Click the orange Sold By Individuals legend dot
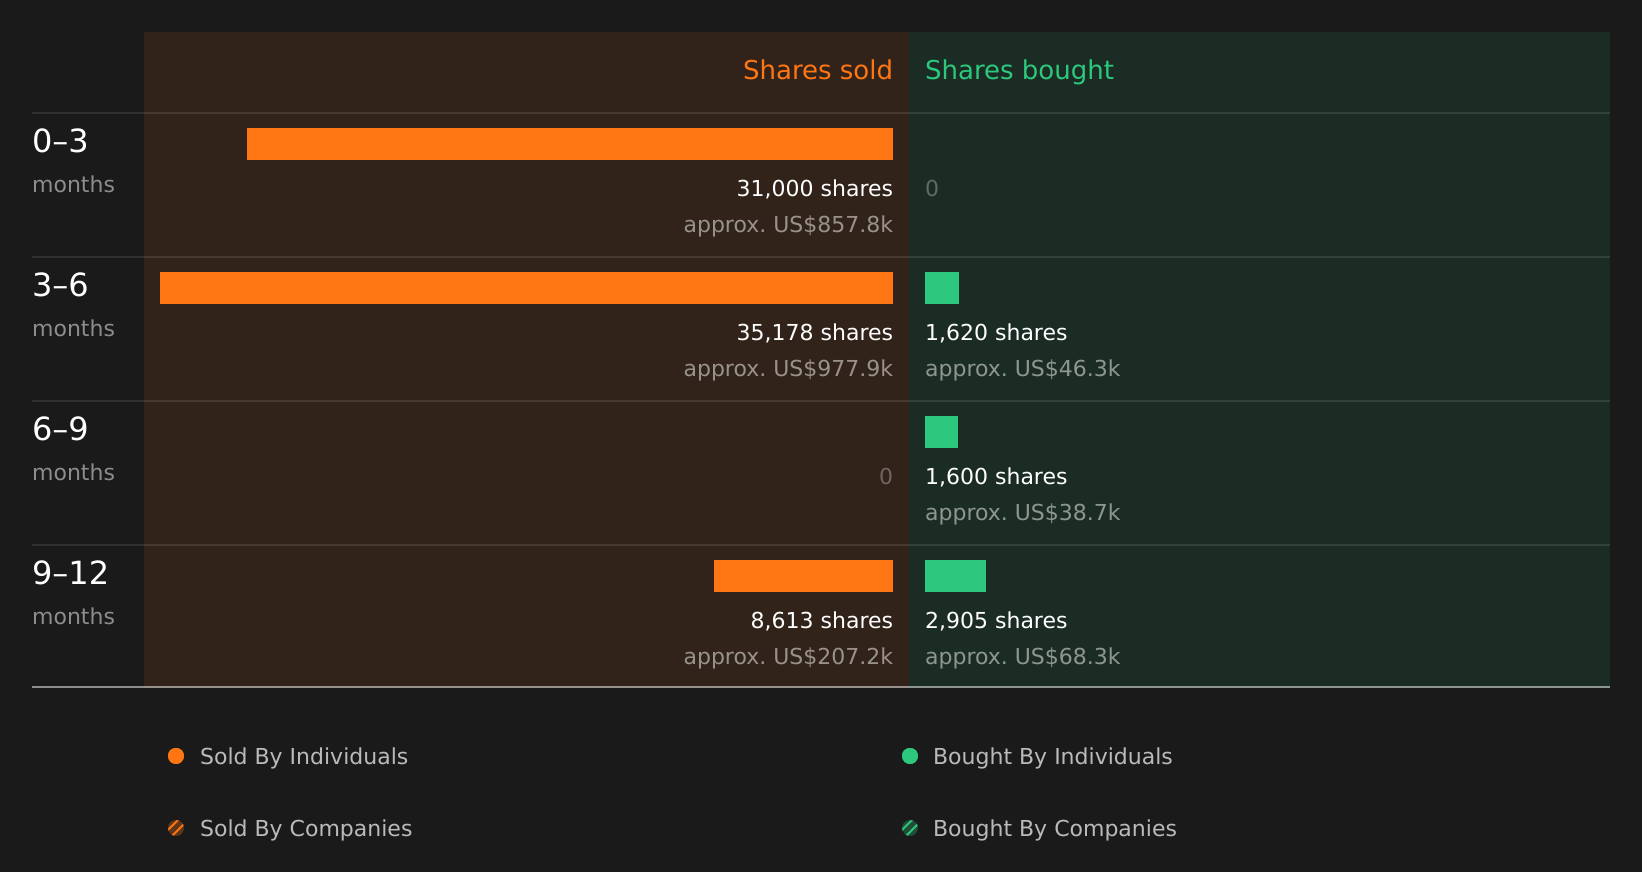 click(176, 756)
